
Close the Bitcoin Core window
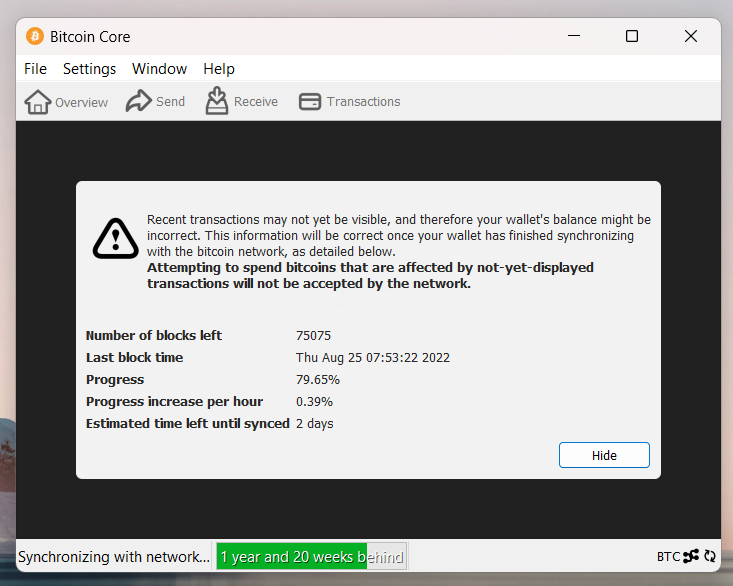(690, 36)
